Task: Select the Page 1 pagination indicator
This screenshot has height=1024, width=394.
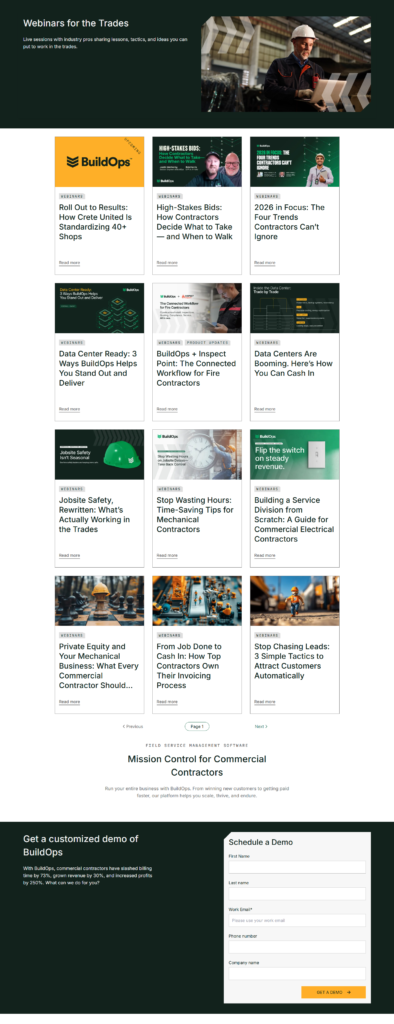Action: [197, 726]
